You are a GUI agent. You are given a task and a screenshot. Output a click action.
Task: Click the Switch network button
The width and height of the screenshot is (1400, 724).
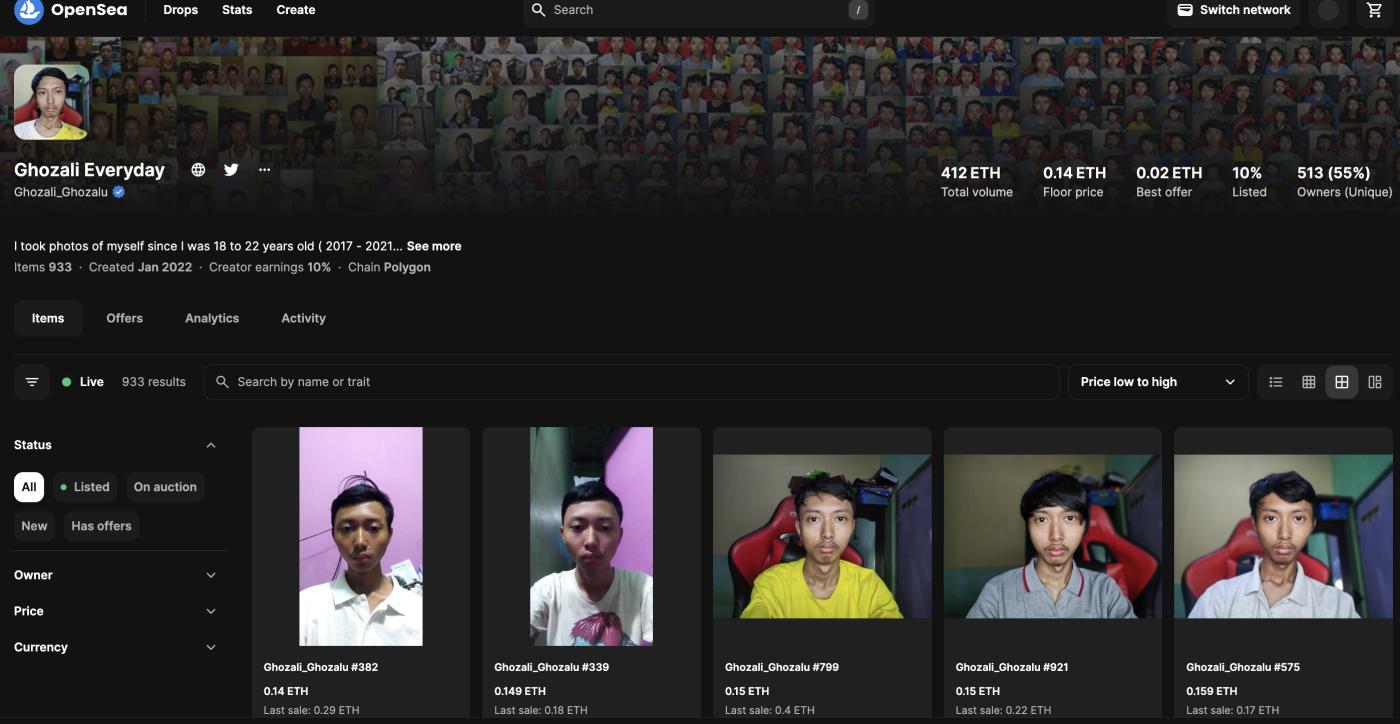1234,10
